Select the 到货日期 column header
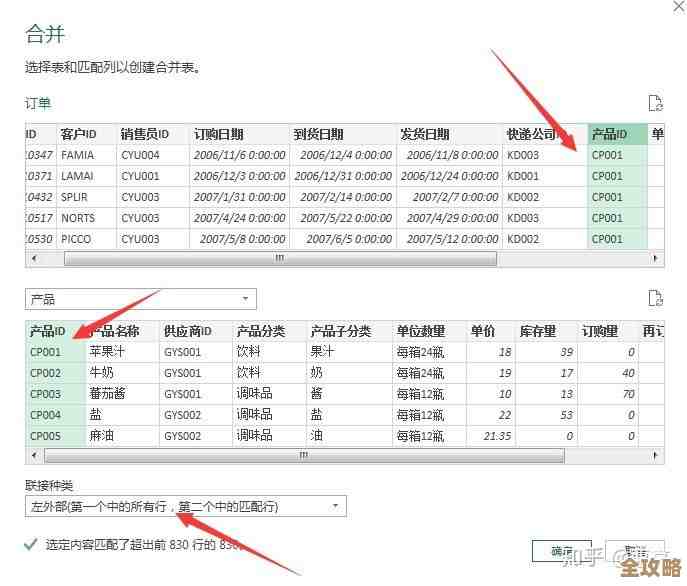This screenshot has width=687, height=586. coord(343,134)
